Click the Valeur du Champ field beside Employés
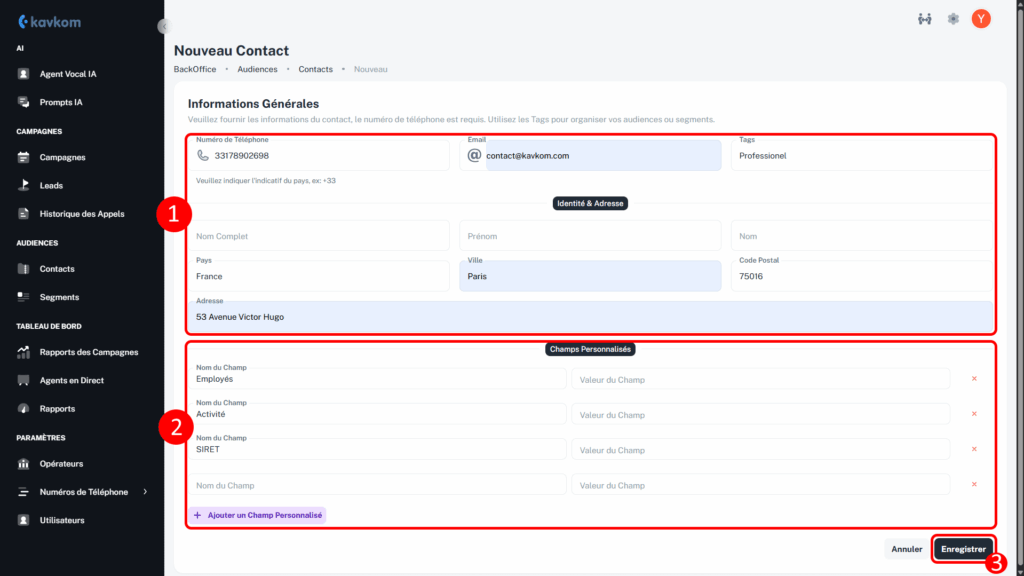The width and height of the screenshot is (1024, 576). [x=760, y=379]
